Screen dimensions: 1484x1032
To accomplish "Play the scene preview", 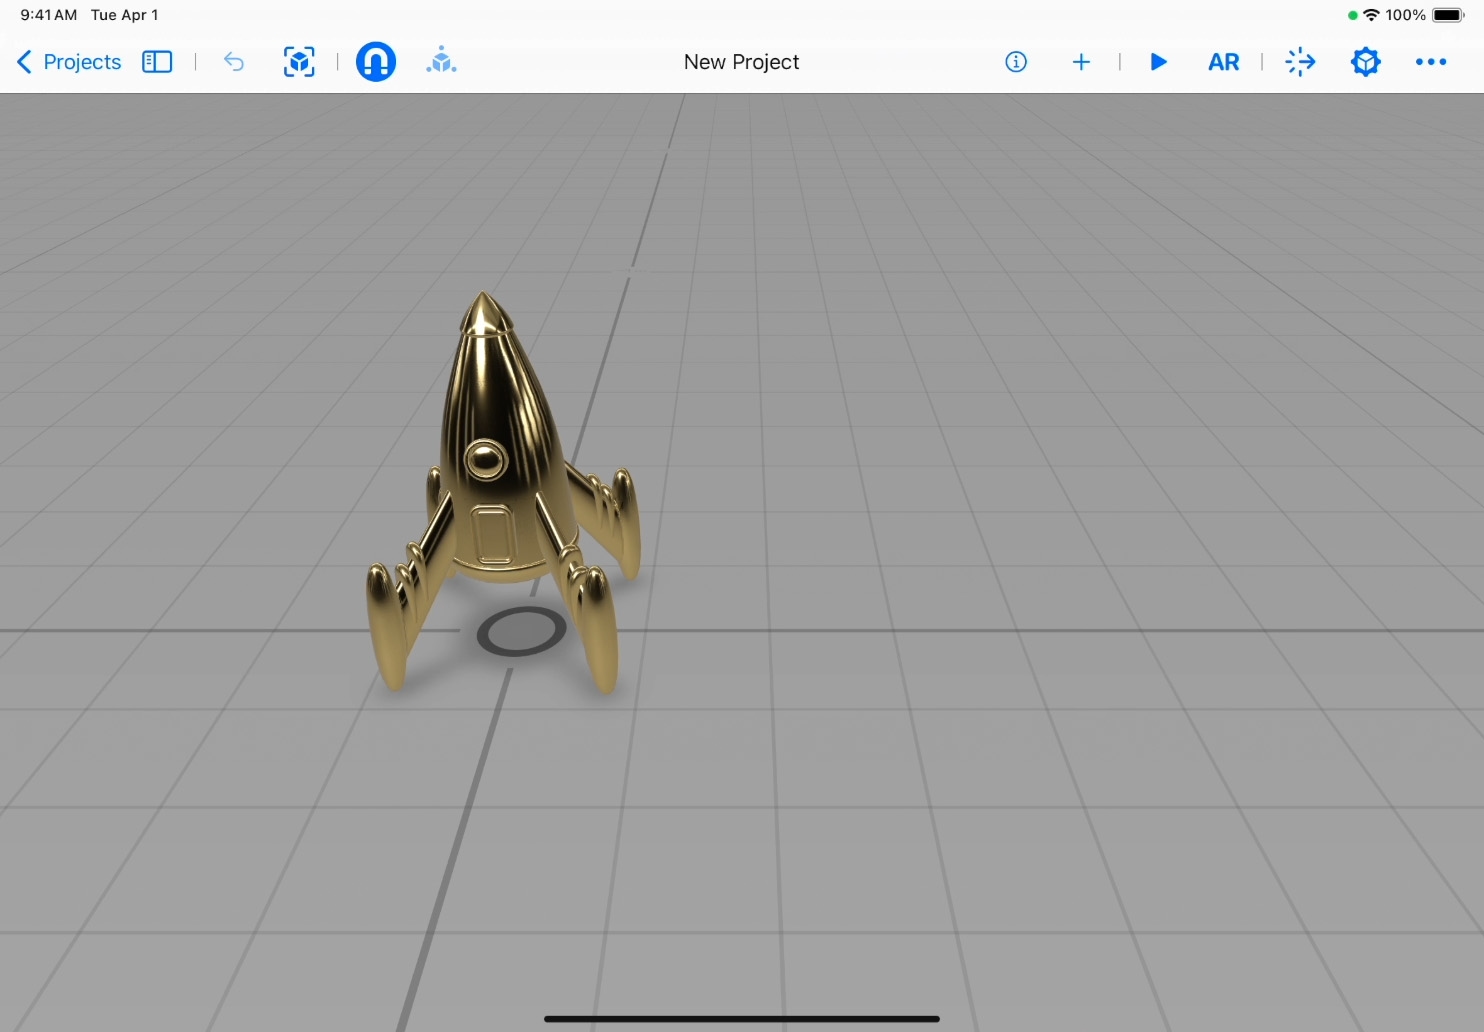I will 1158,62.
